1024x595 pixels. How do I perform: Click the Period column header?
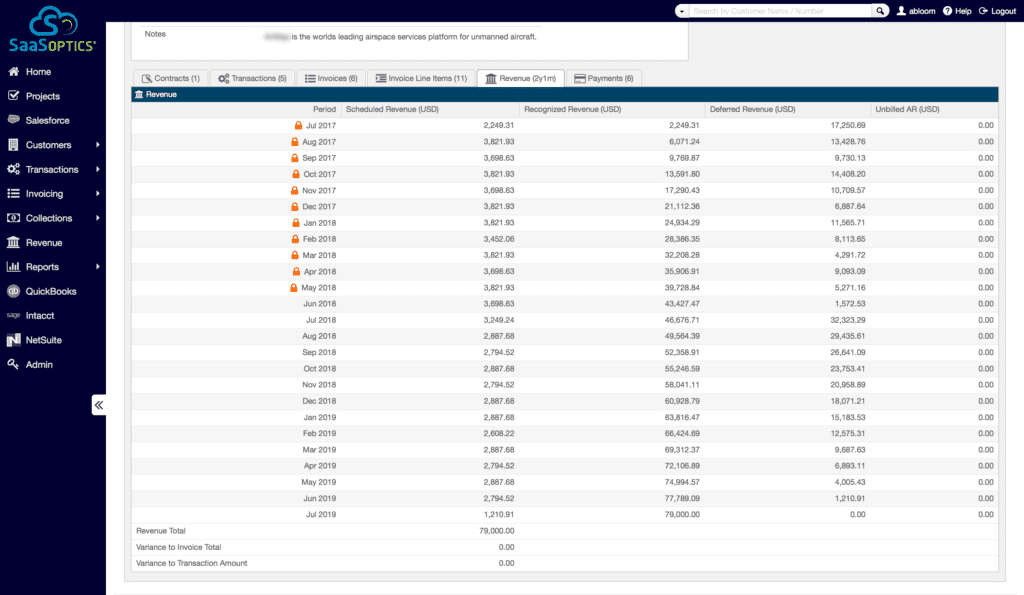pyautogui.click(x=324, y=109)
